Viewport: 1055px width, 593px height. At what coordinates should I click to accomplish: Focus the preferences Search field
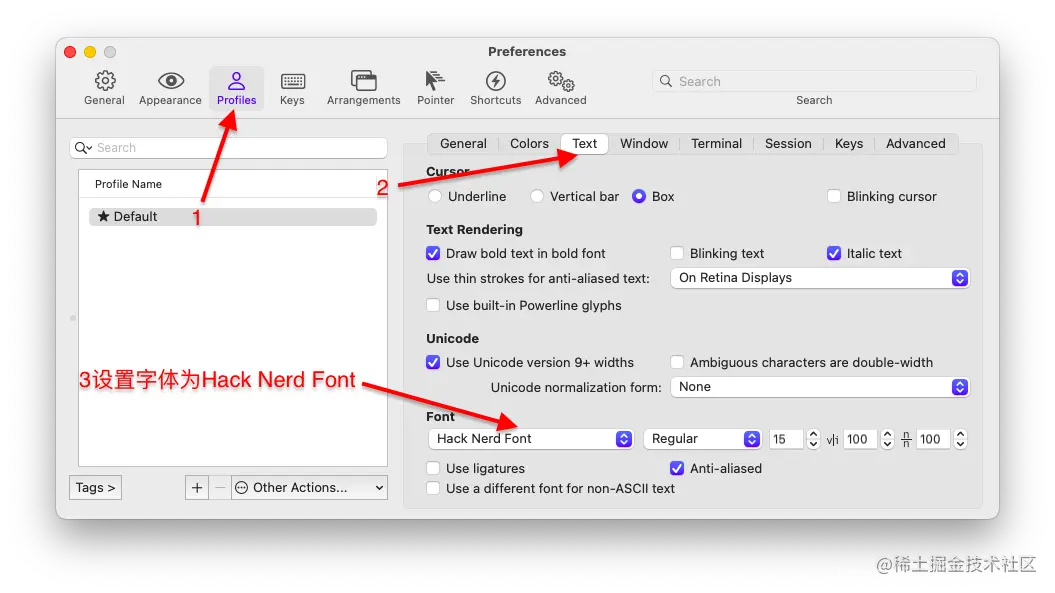coord(814,81)
